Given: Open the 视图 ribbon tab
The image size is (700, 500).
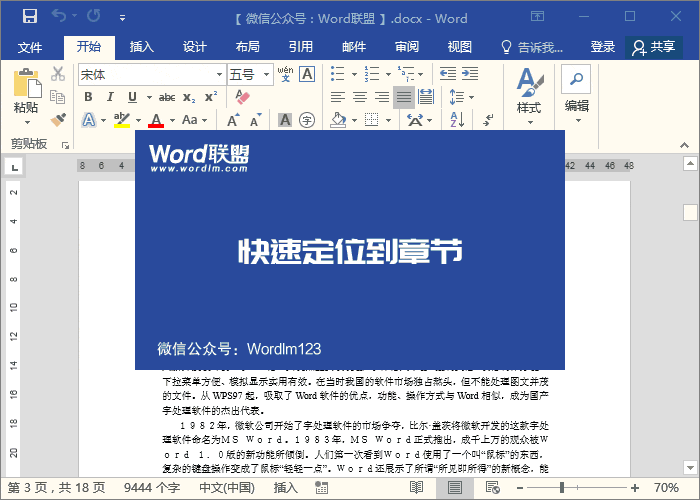Looking at the screenshot, I should point(459,47).
